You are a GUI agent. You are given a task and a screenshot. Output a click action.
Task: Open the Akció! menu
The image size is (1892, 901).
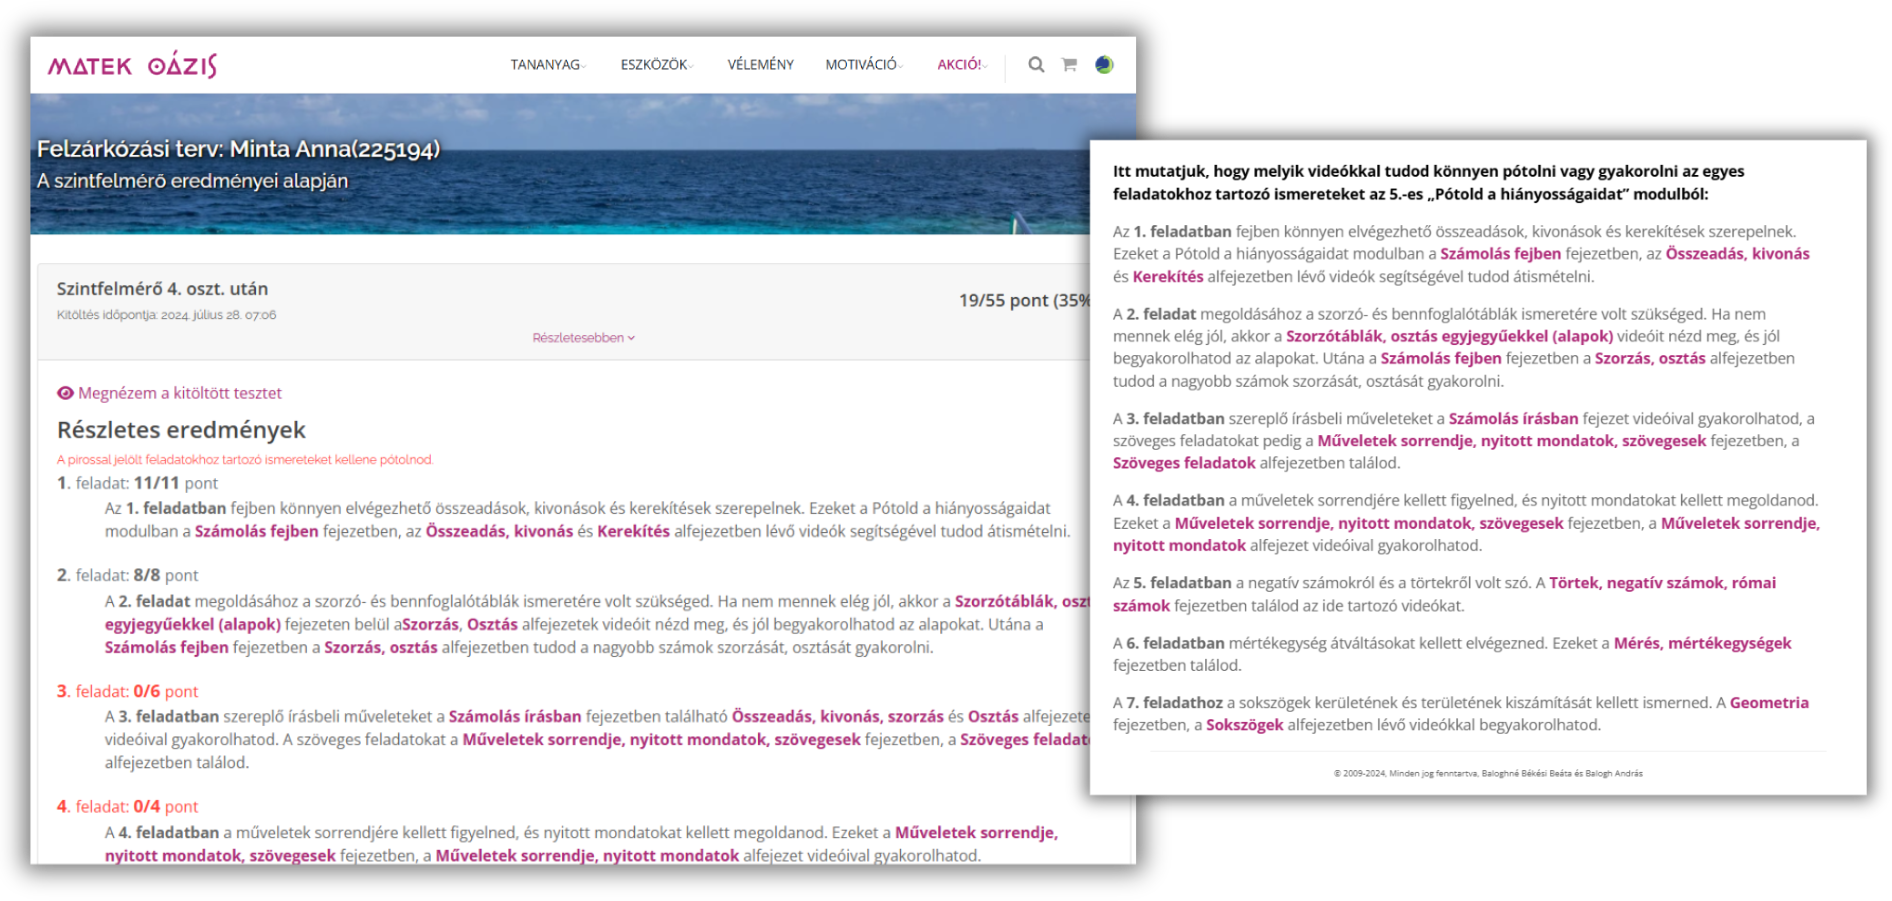(x=961, y=65)
